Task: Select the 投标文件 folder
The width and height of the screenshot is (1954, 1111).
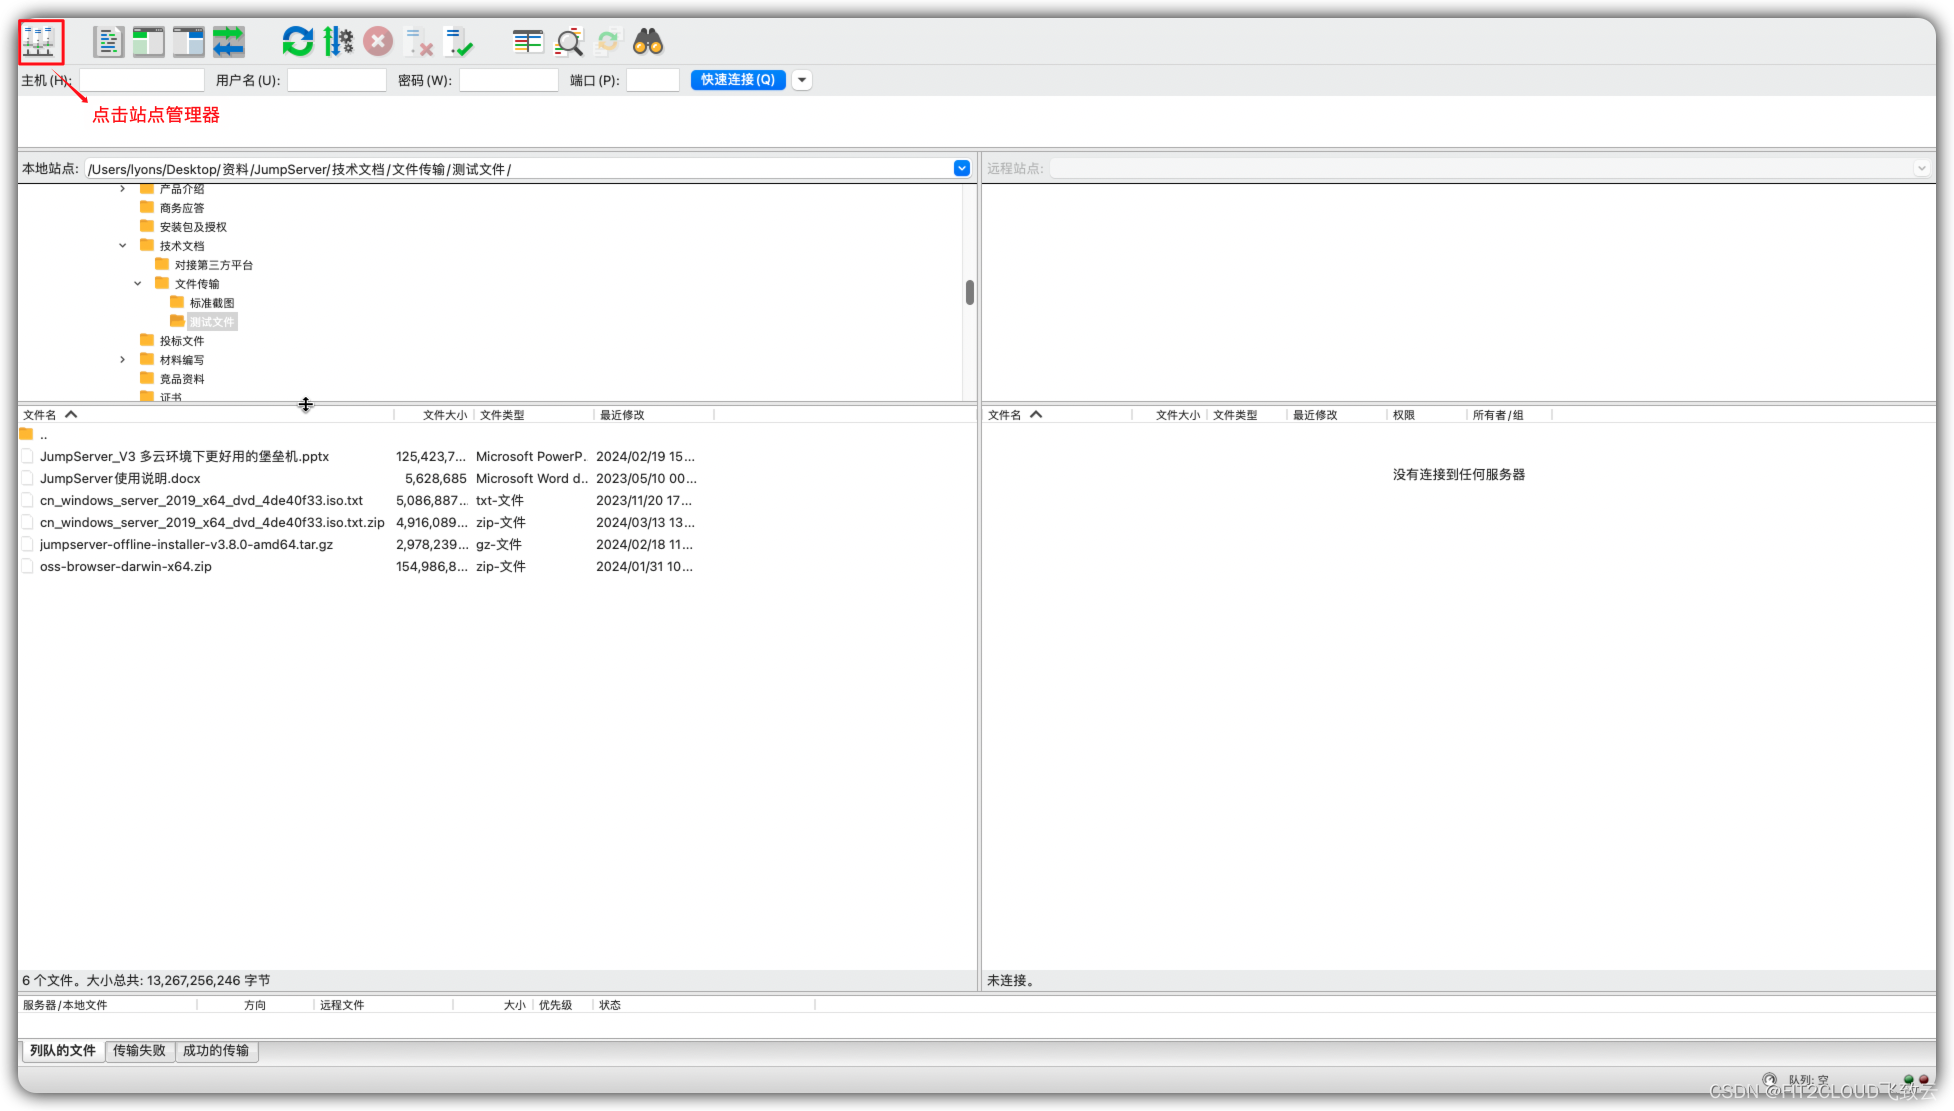Action: click(182, 341)
